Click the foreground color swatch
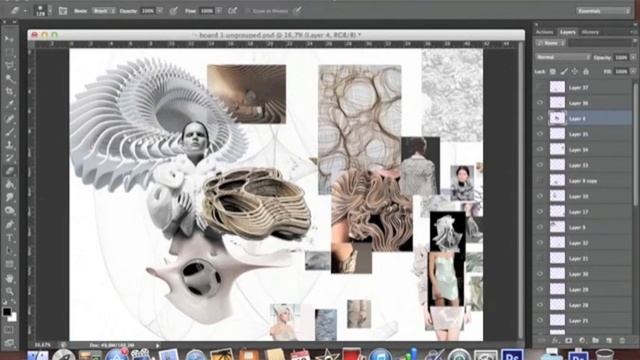The image size is (640, 360). coord(7,311)
